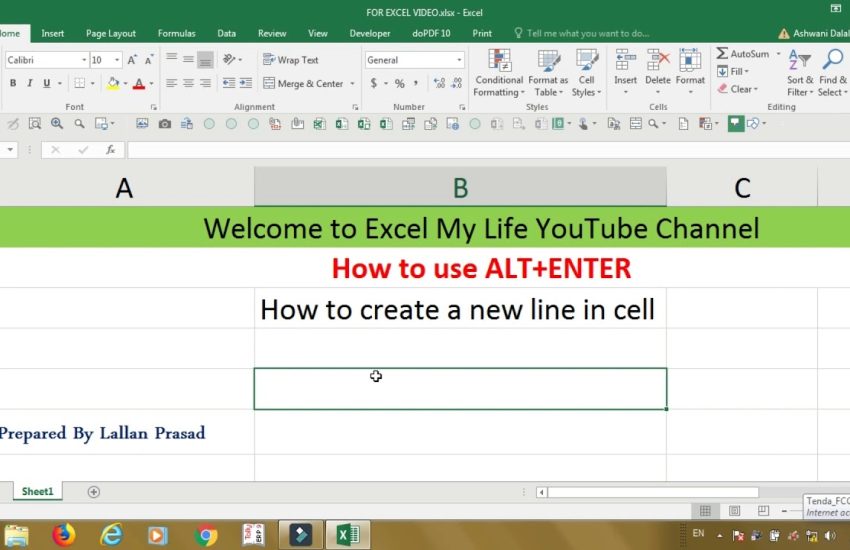Apply Comma Style format

[416, 83]
